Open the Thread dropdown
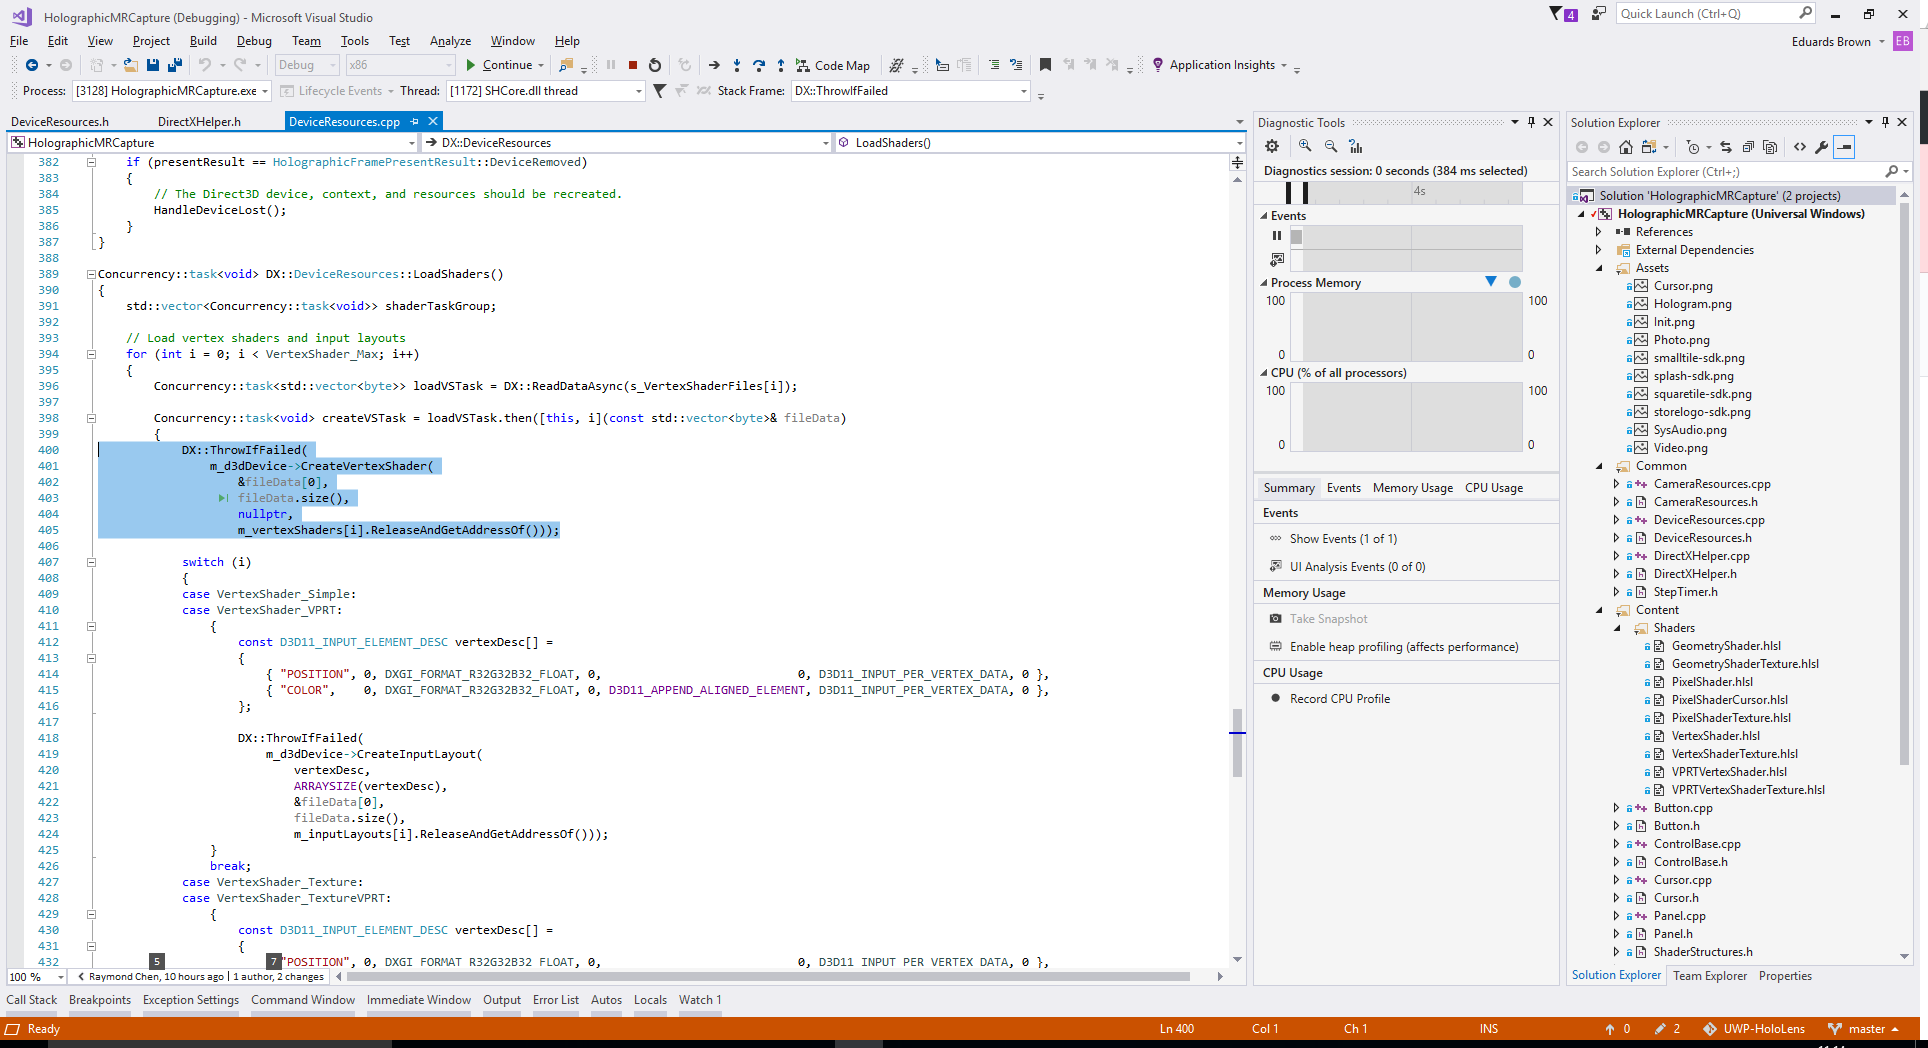The image size is (1928, 1048). [x=638, y=90]
